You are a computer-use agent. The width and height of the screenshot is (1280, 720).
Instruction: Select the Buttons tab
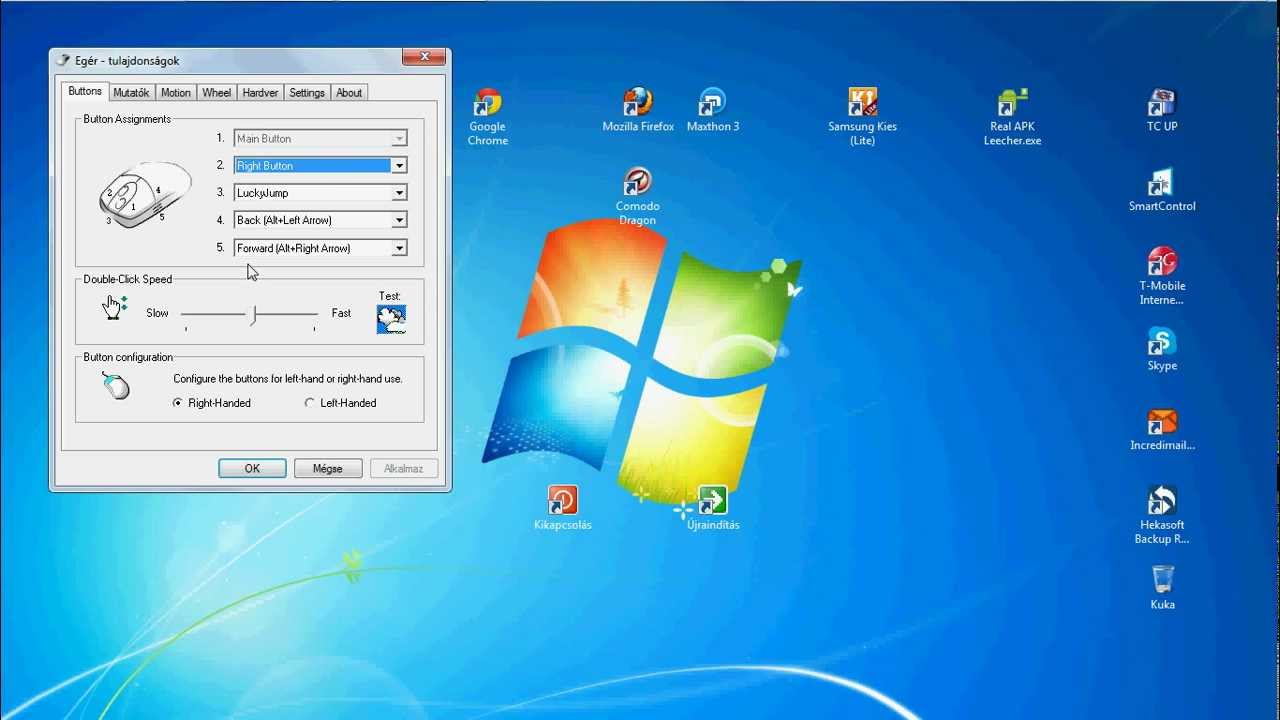click(x=85, y=91)
